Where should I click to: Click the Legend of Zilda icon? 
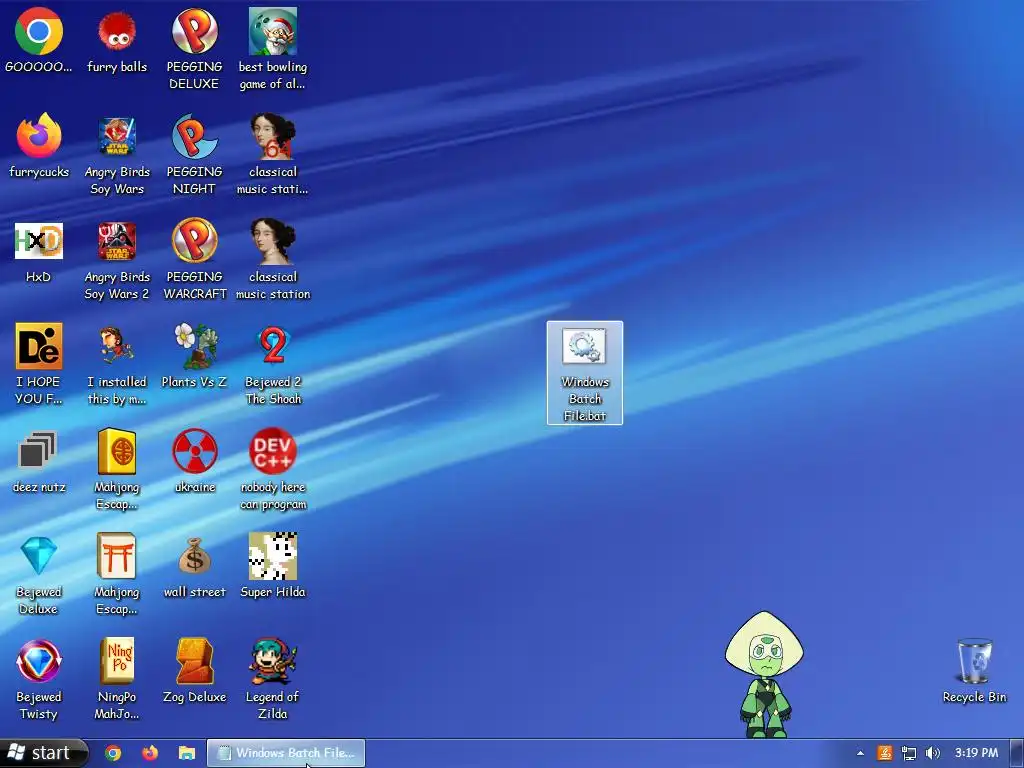(x=273, y=680)
